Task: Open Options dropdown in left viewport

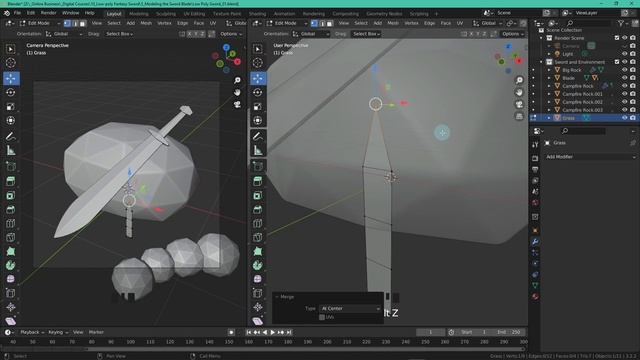Action: [x=230, y=34]
